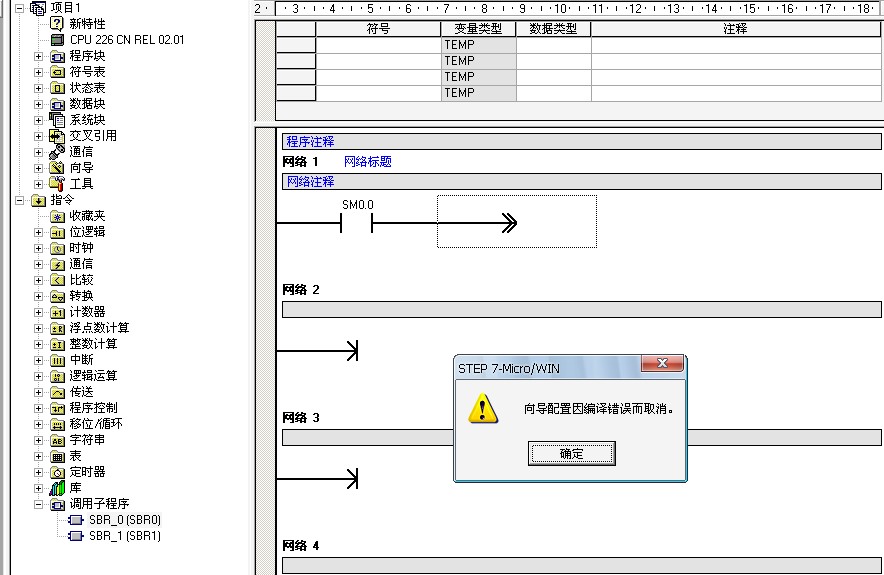
Task: Collapse the 指令 root node
Action: tap(21, 200)
